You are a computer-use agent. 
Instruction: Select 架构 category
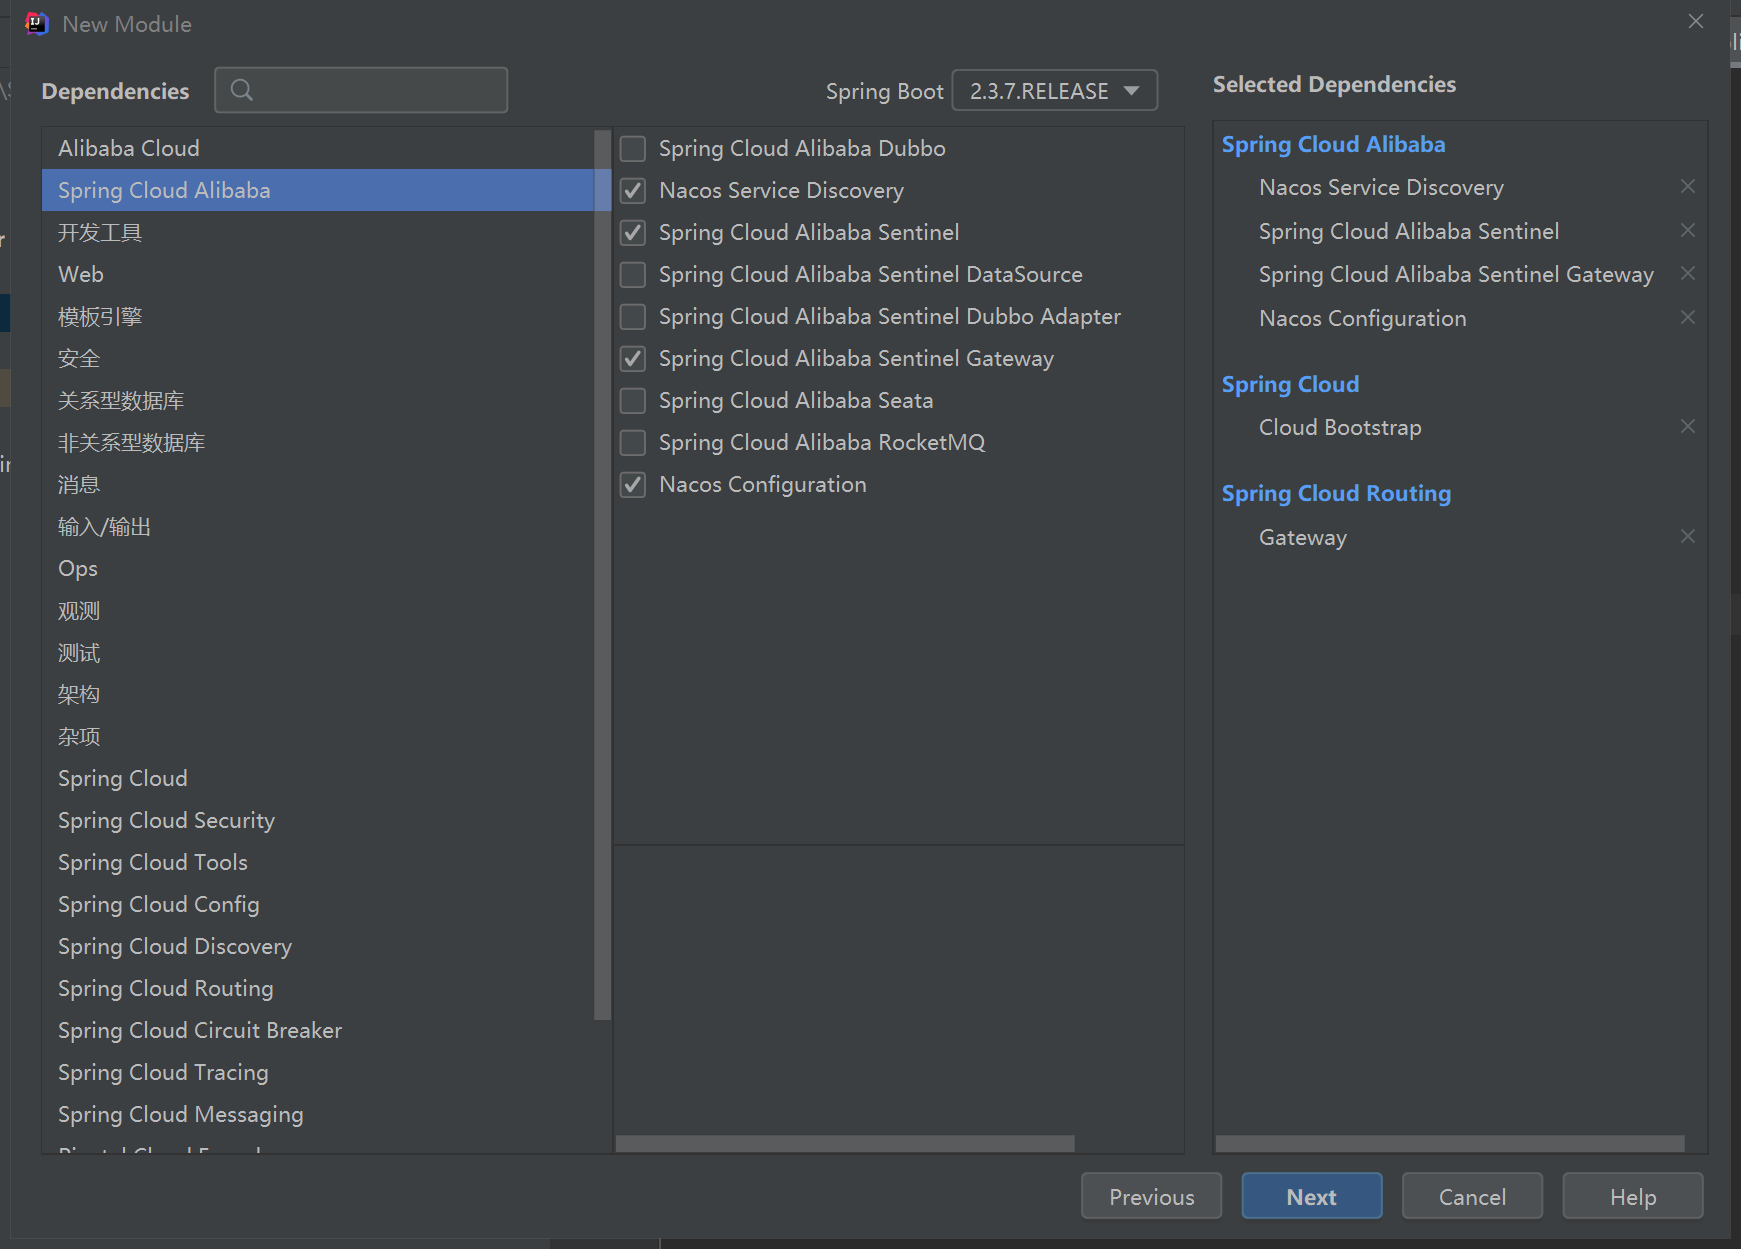pos(318,694)
